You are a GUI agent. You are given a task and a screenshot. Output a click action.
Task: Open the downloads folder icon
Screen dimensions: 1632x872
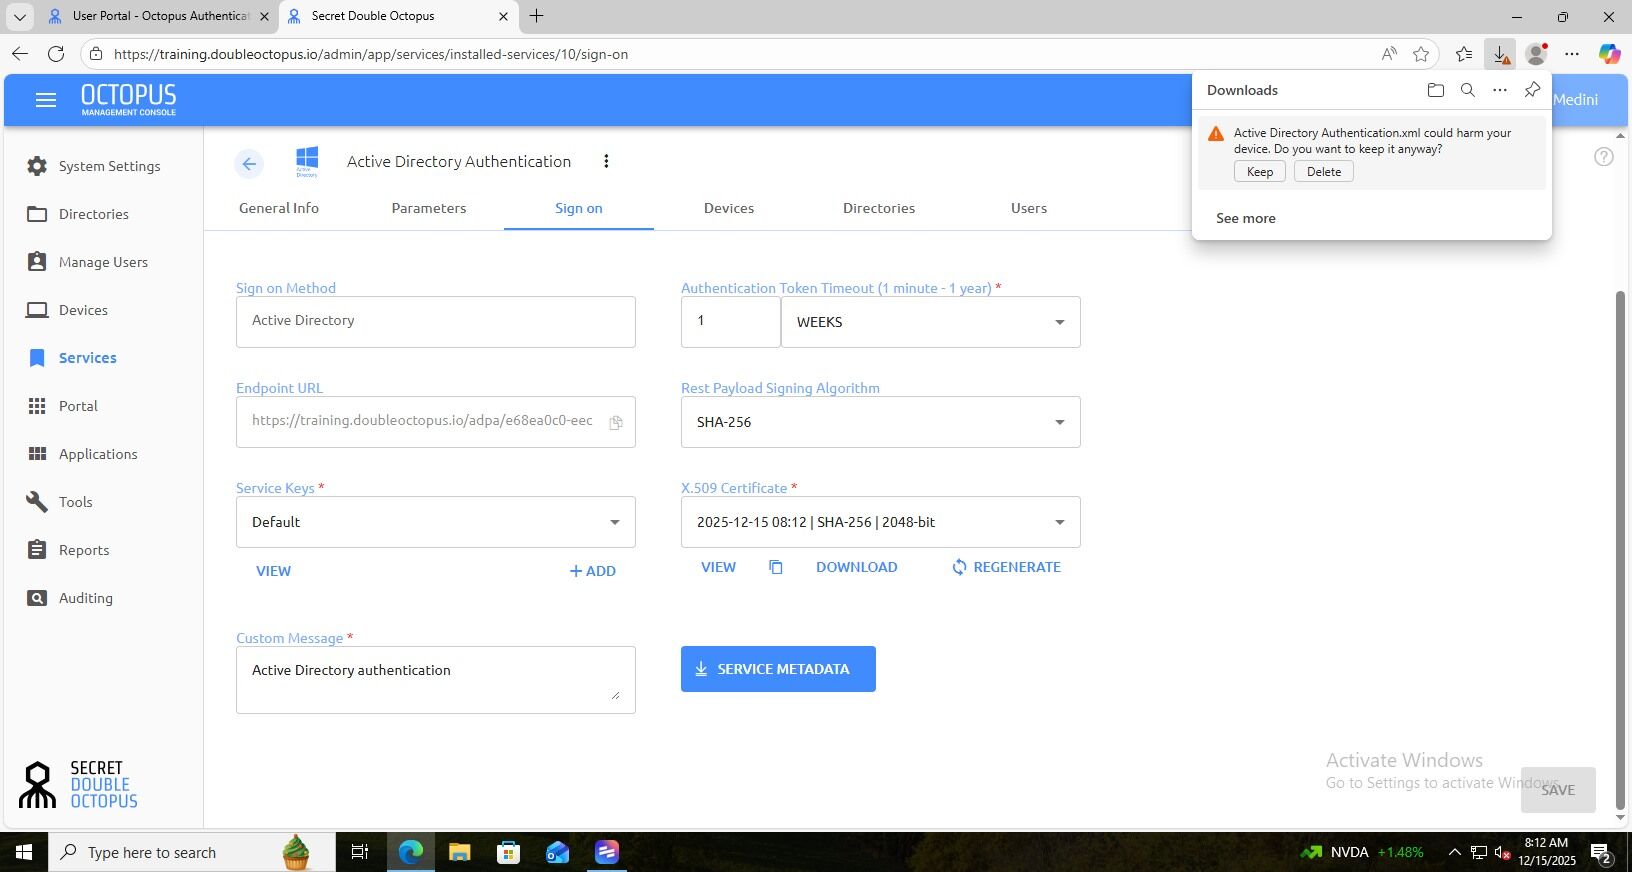coord(1436,90)
